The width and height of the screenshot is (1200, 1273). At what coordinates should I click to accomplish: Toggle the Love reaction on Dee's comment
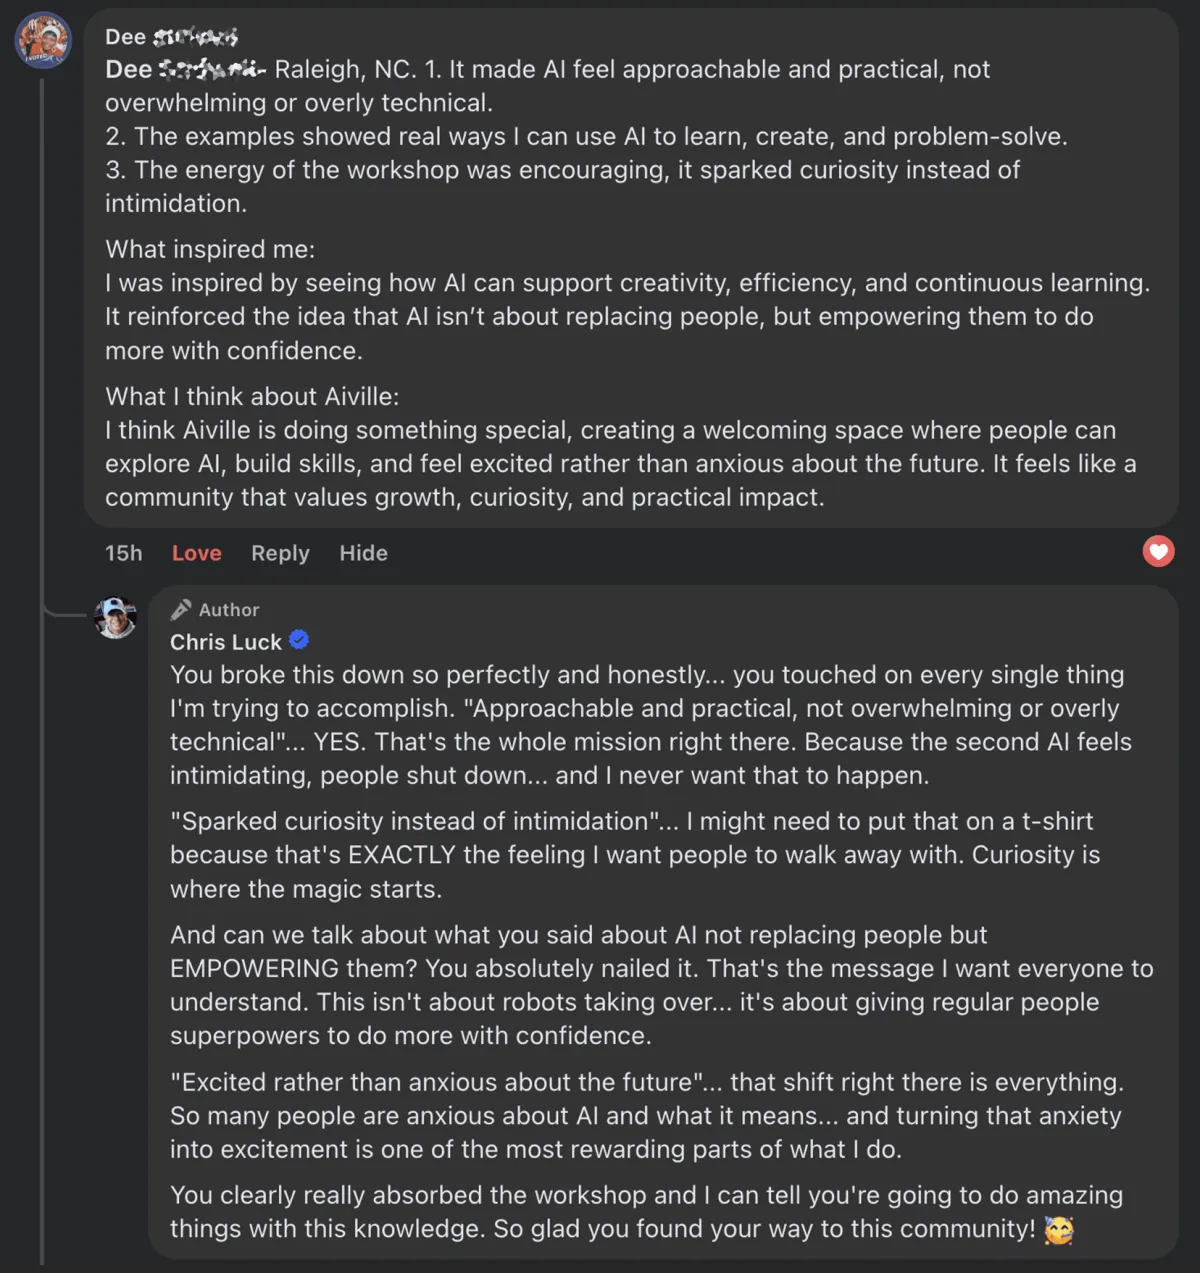197,553
